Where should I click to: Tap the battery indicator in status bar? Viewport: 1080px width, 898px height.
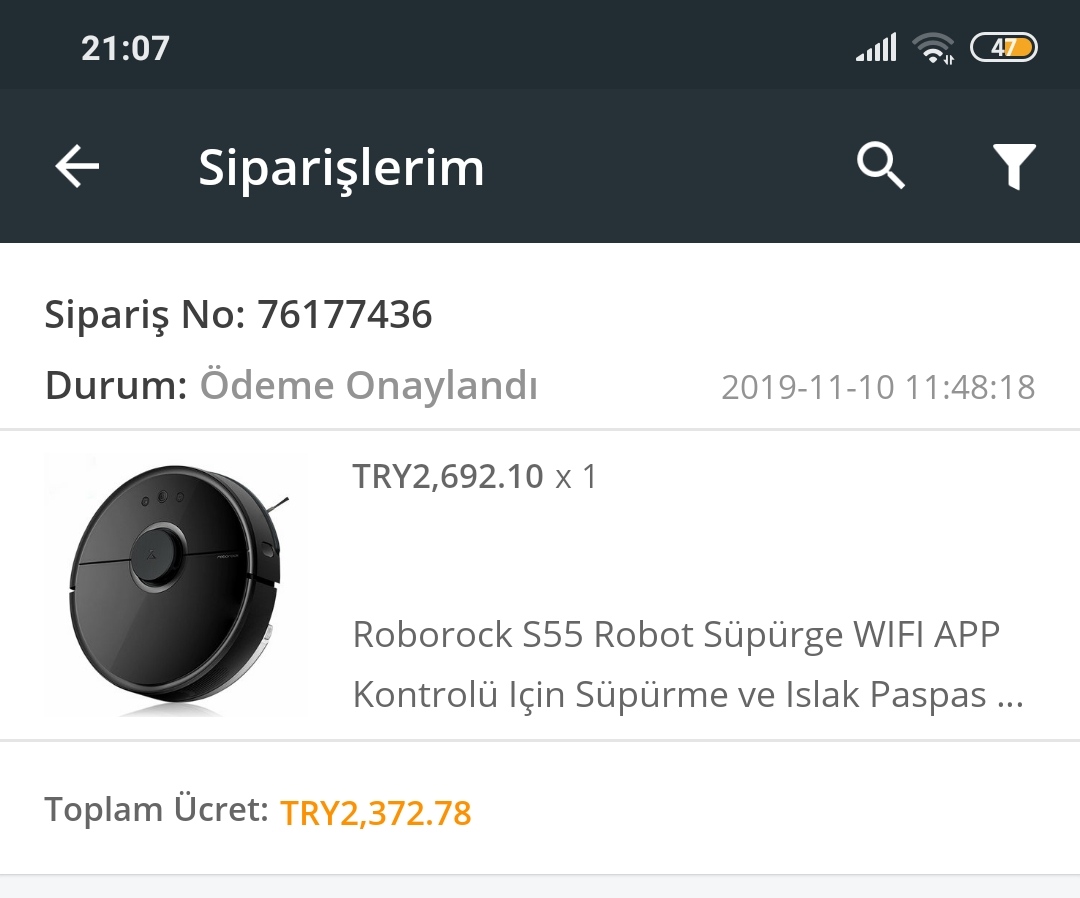(1004, 48)
